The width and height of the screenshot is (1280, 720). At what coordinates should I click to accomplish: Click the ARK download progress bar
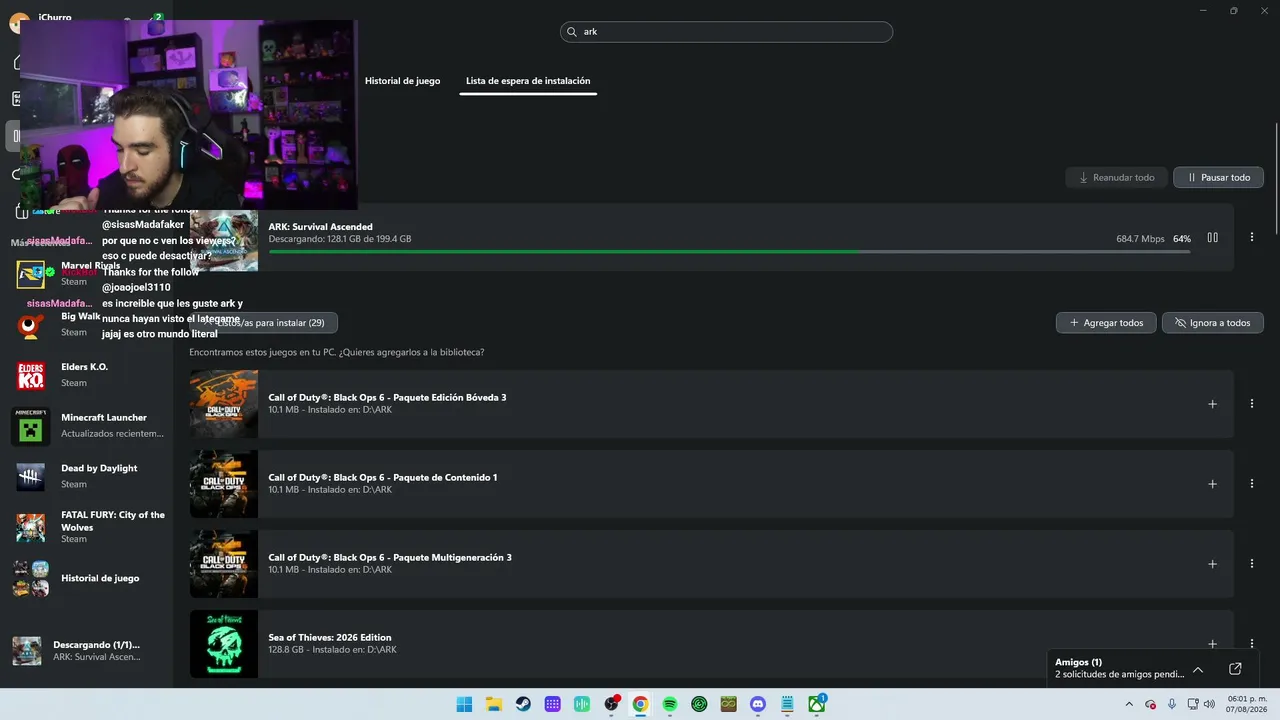tap(729, 251)
